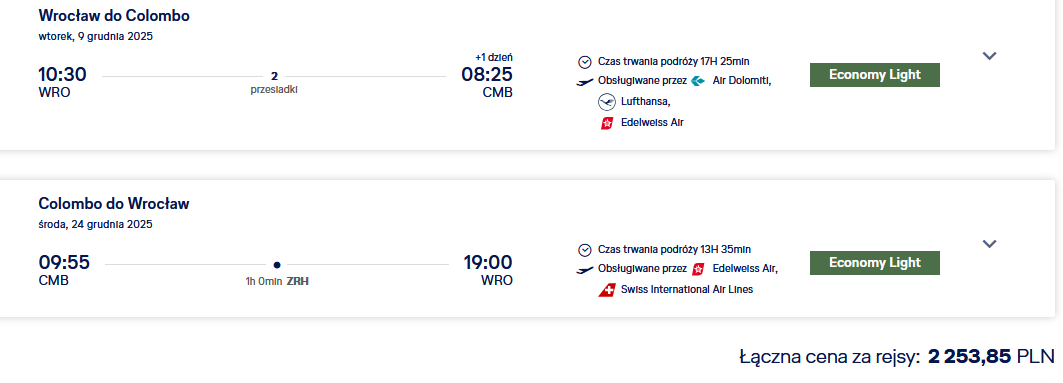Click the outbound travel duration clock icon

pyautogui.click(x=584, y=62)
